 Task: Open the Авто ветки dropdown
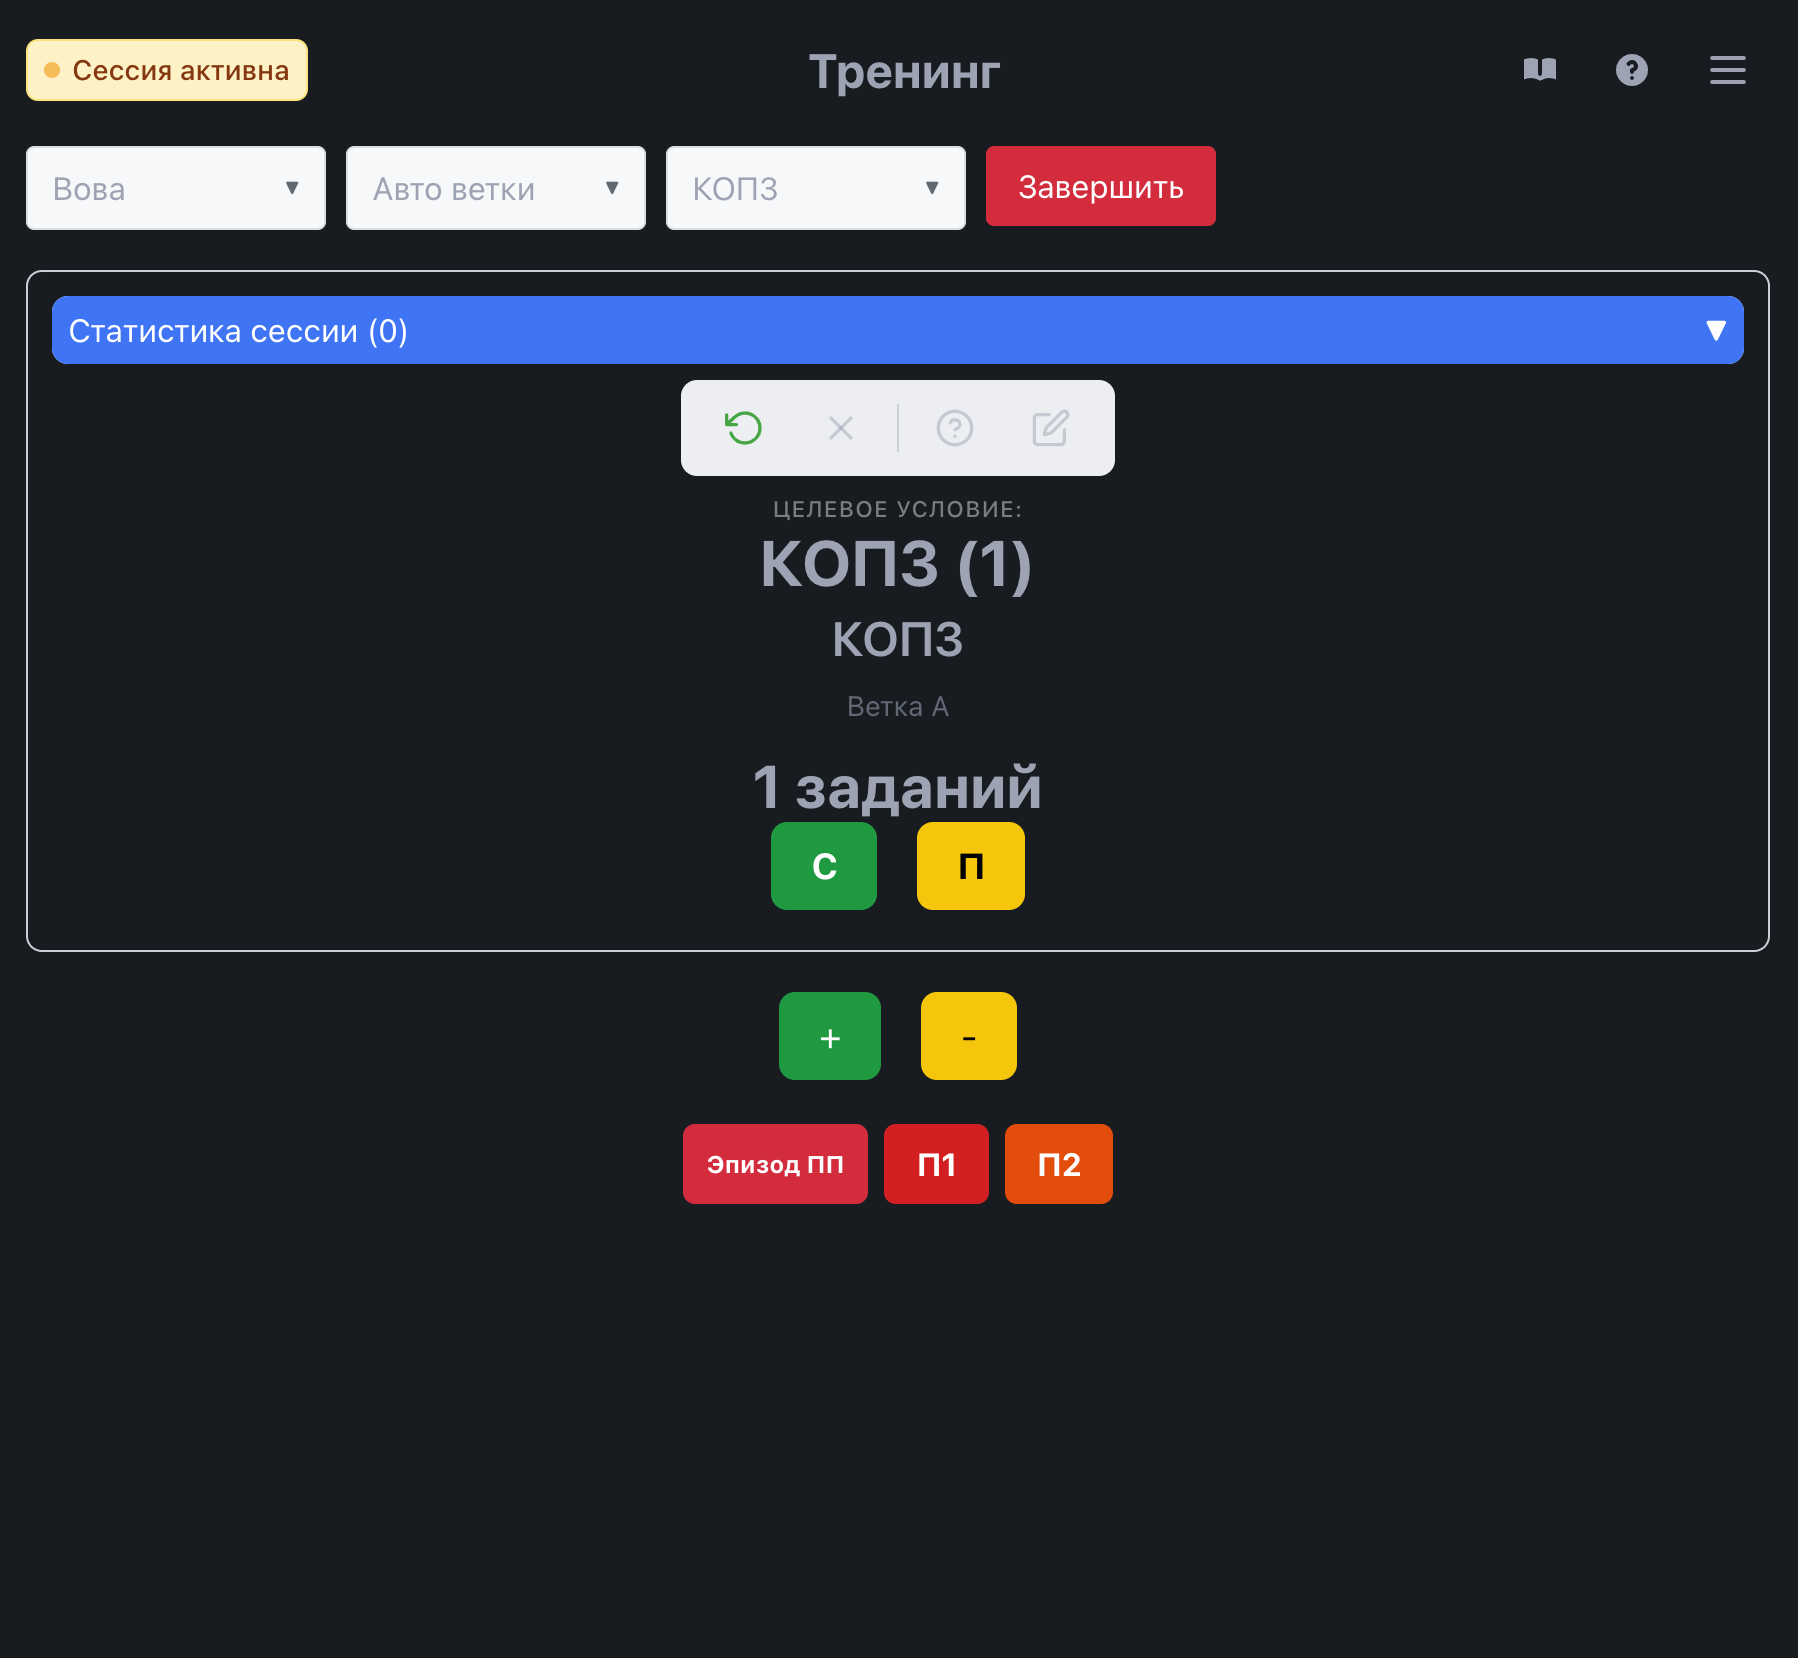[x=496, y=188]
